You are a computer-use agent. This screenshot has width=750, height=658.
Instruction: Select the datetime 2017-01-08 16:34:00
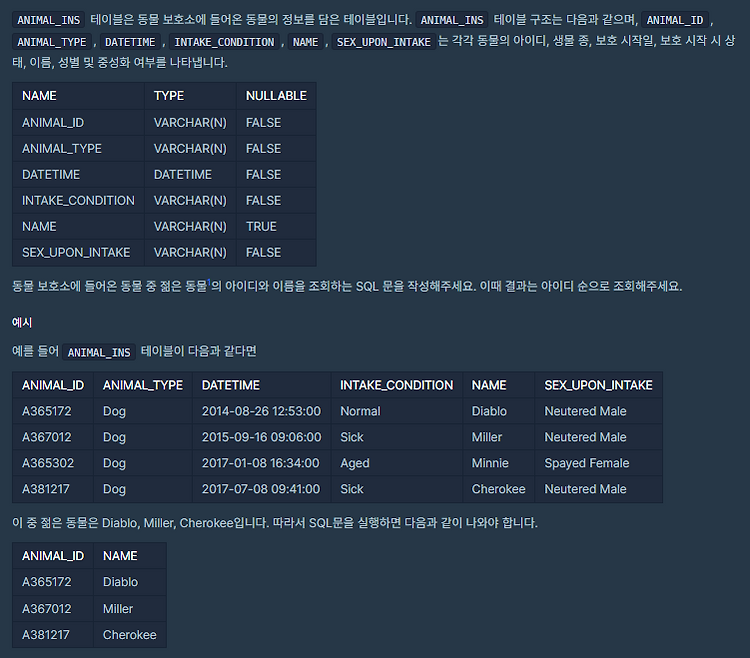coord(261,463)
